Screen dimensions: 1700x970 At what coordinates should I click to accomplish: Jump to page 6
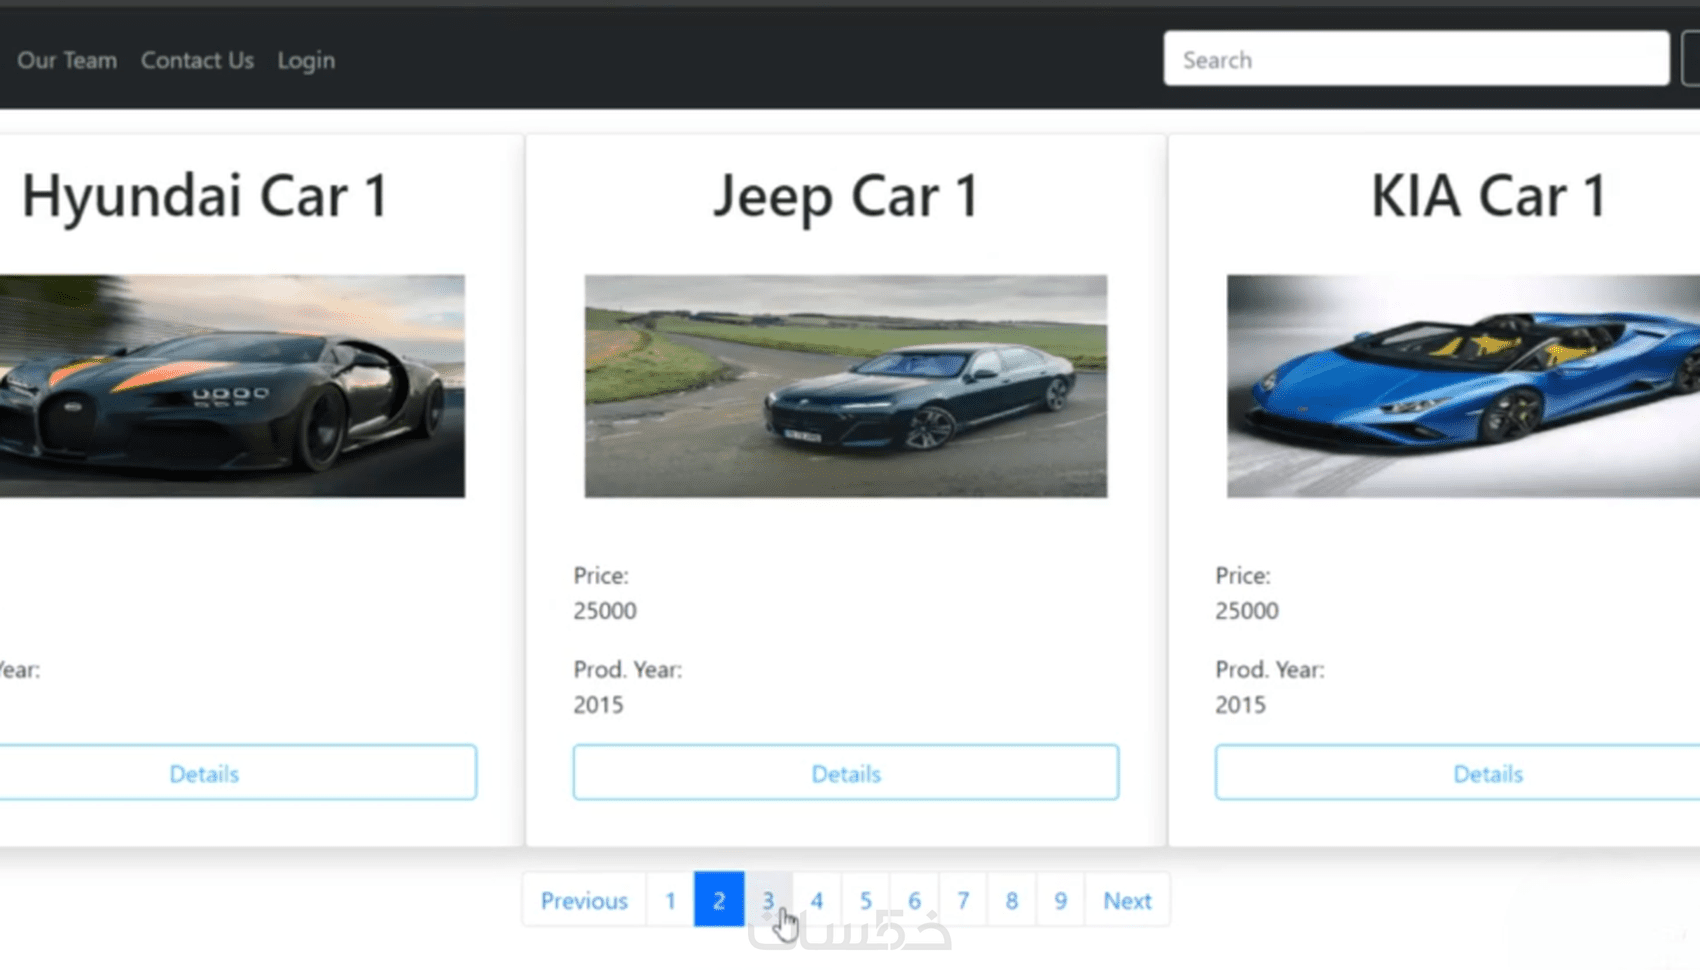click(x=914, y=900)
